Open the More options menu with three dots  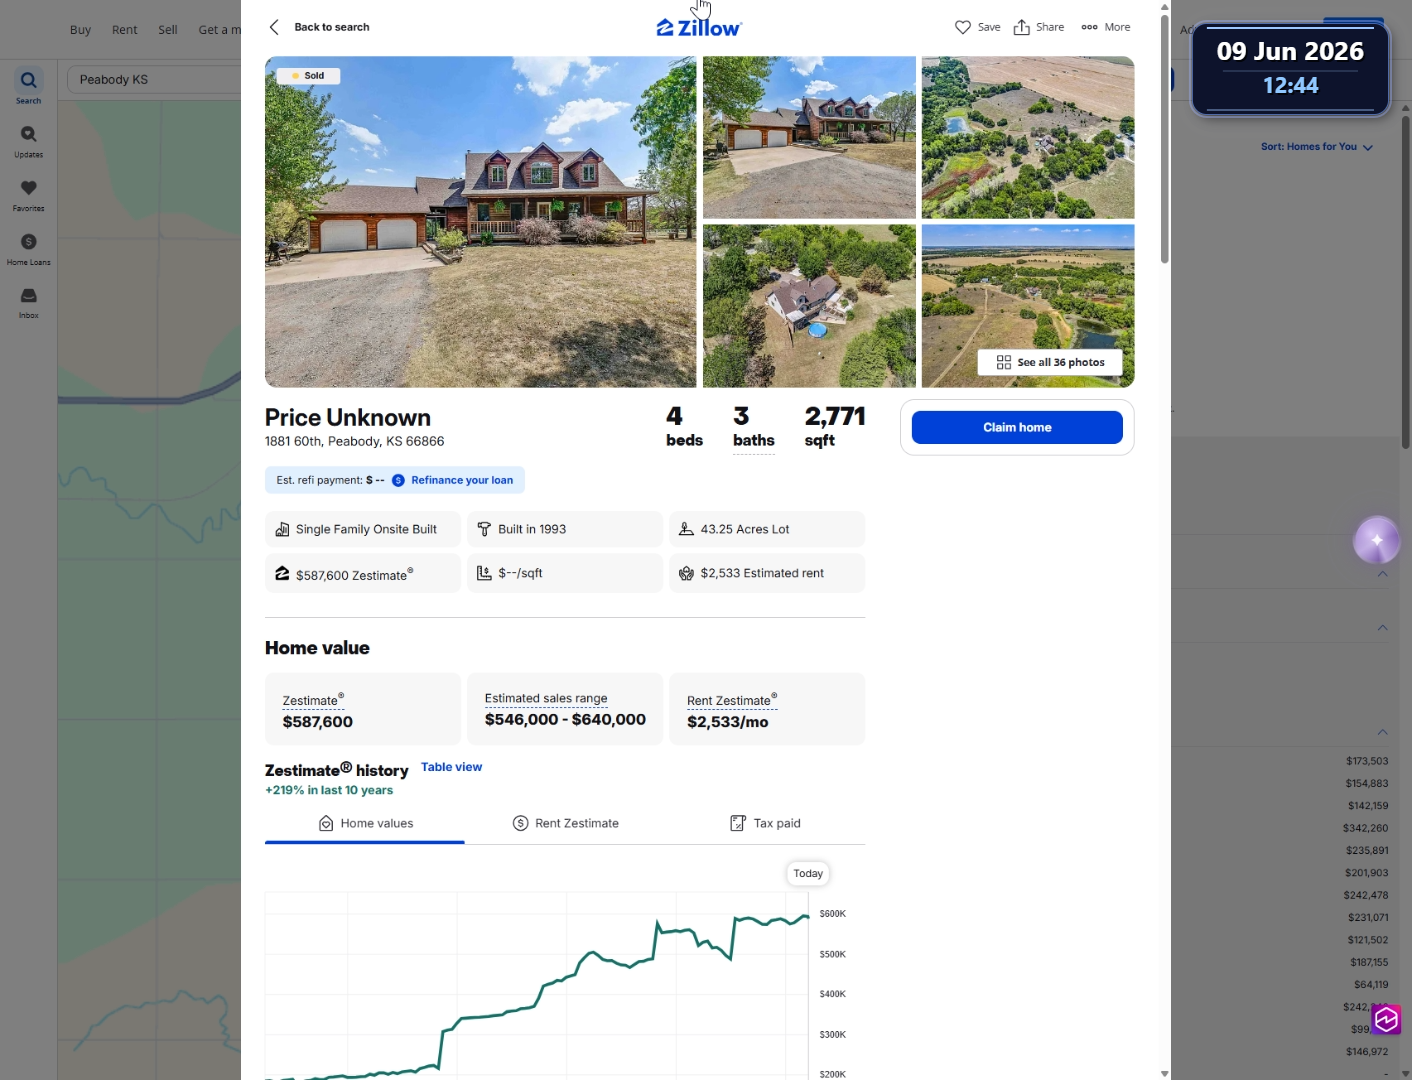coord(1105,27)
